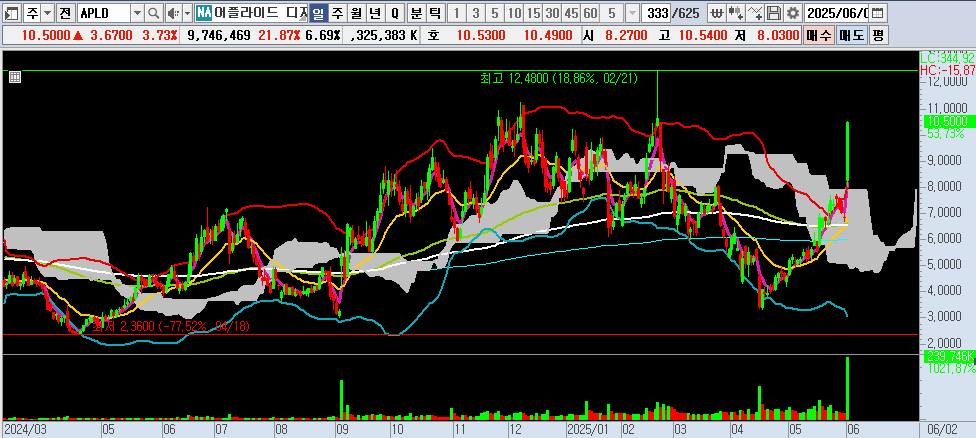Open the dropdown arrow next to speaker
This screenshot has width=976, height=438.
pos(187,12)
